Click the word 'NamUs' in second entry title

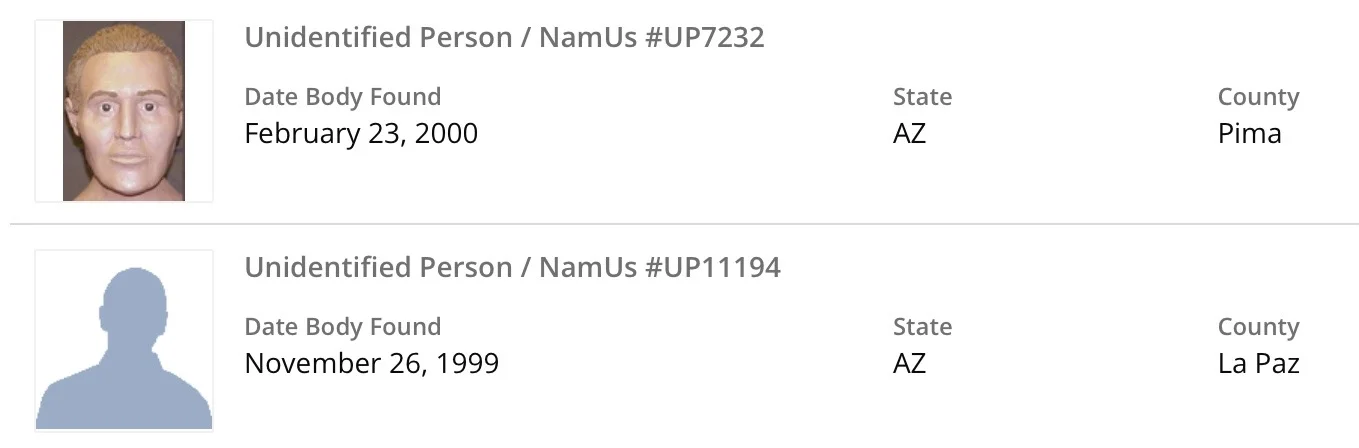click(x=587, y=268)
